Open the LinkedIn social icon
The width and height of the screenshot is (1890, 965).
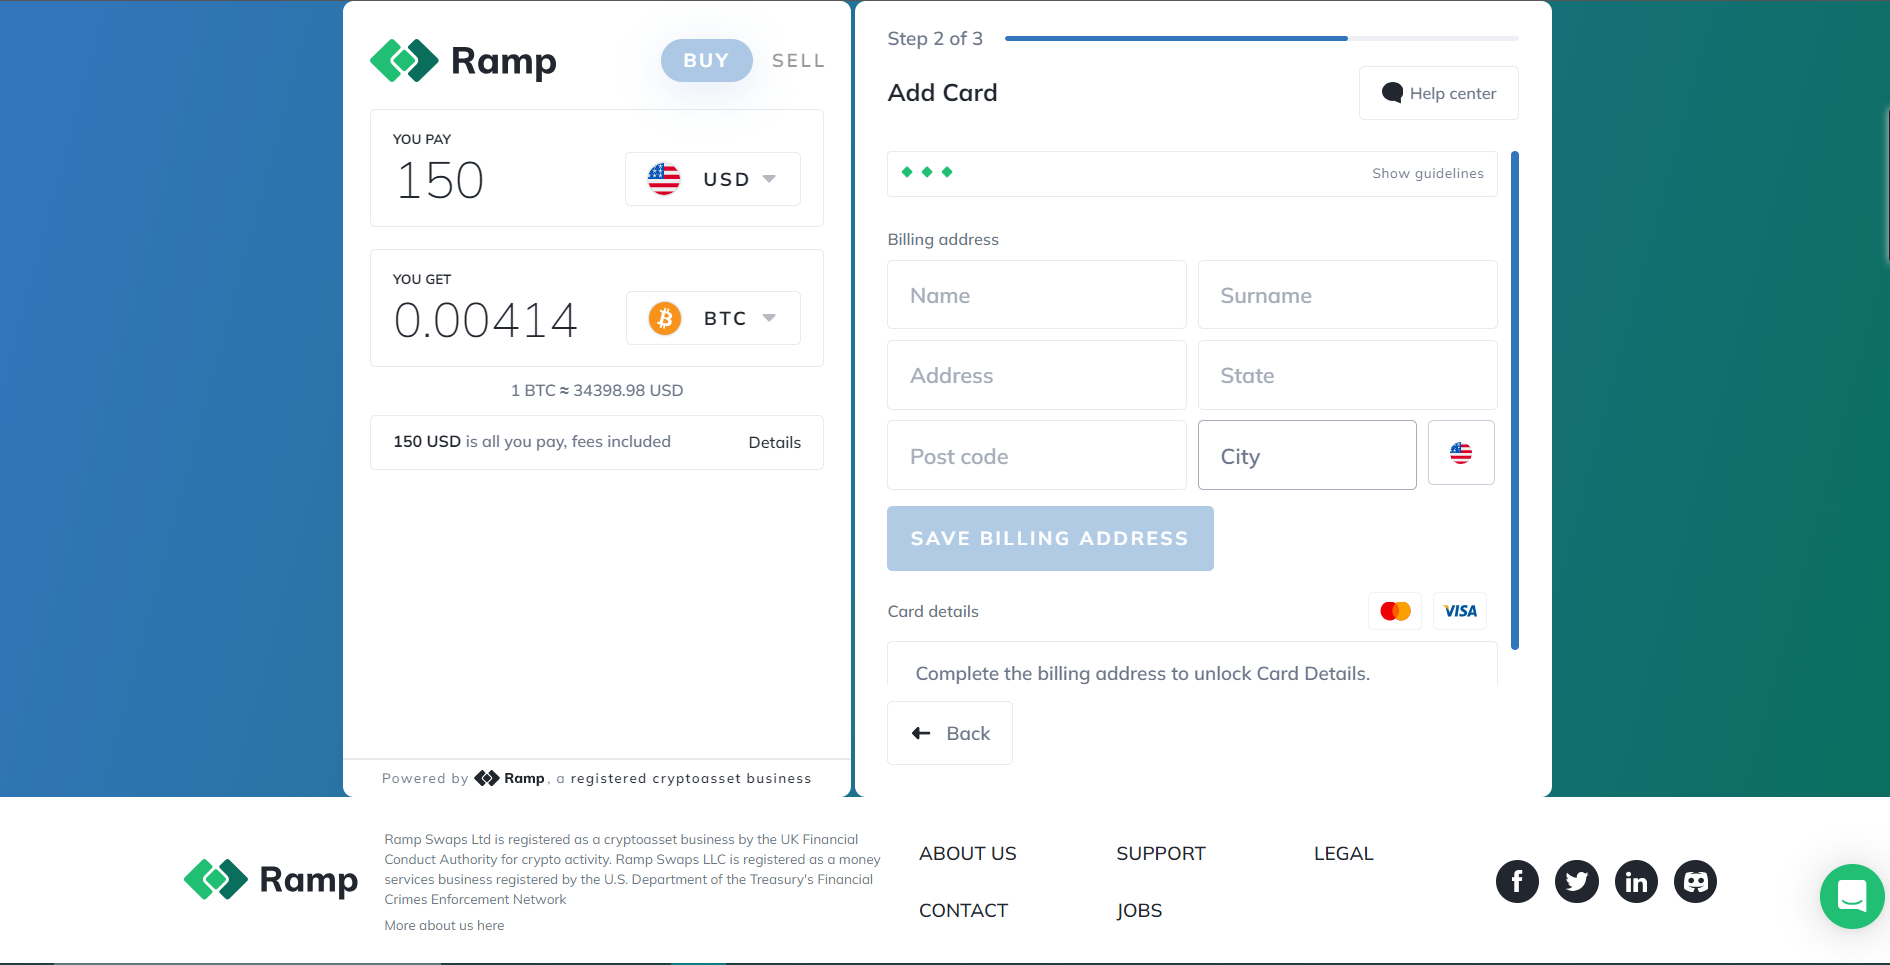(1636, 881)
